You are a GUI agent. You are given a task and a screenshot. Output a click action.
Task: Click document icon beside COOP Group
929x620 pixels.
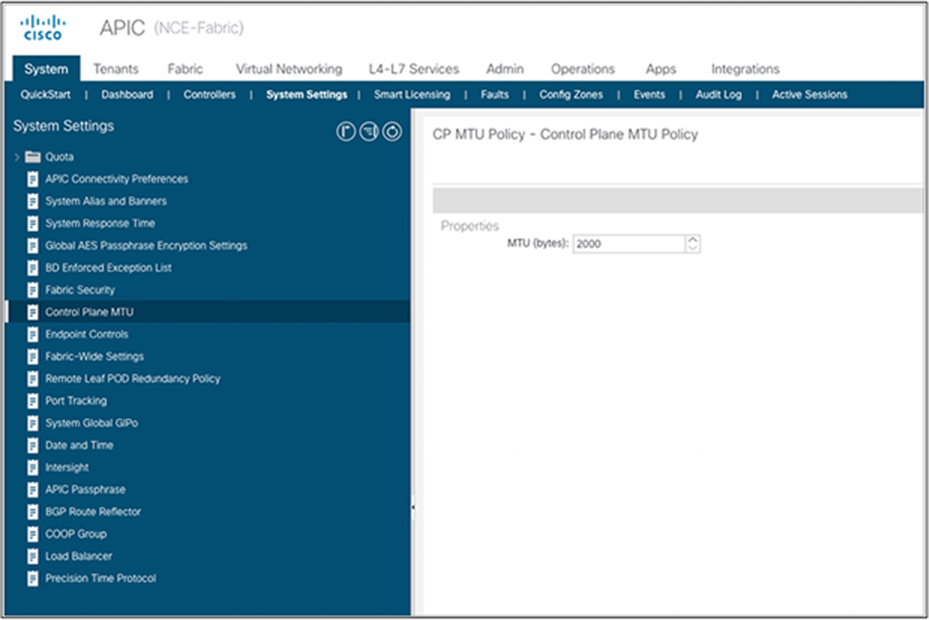[33, 534]
